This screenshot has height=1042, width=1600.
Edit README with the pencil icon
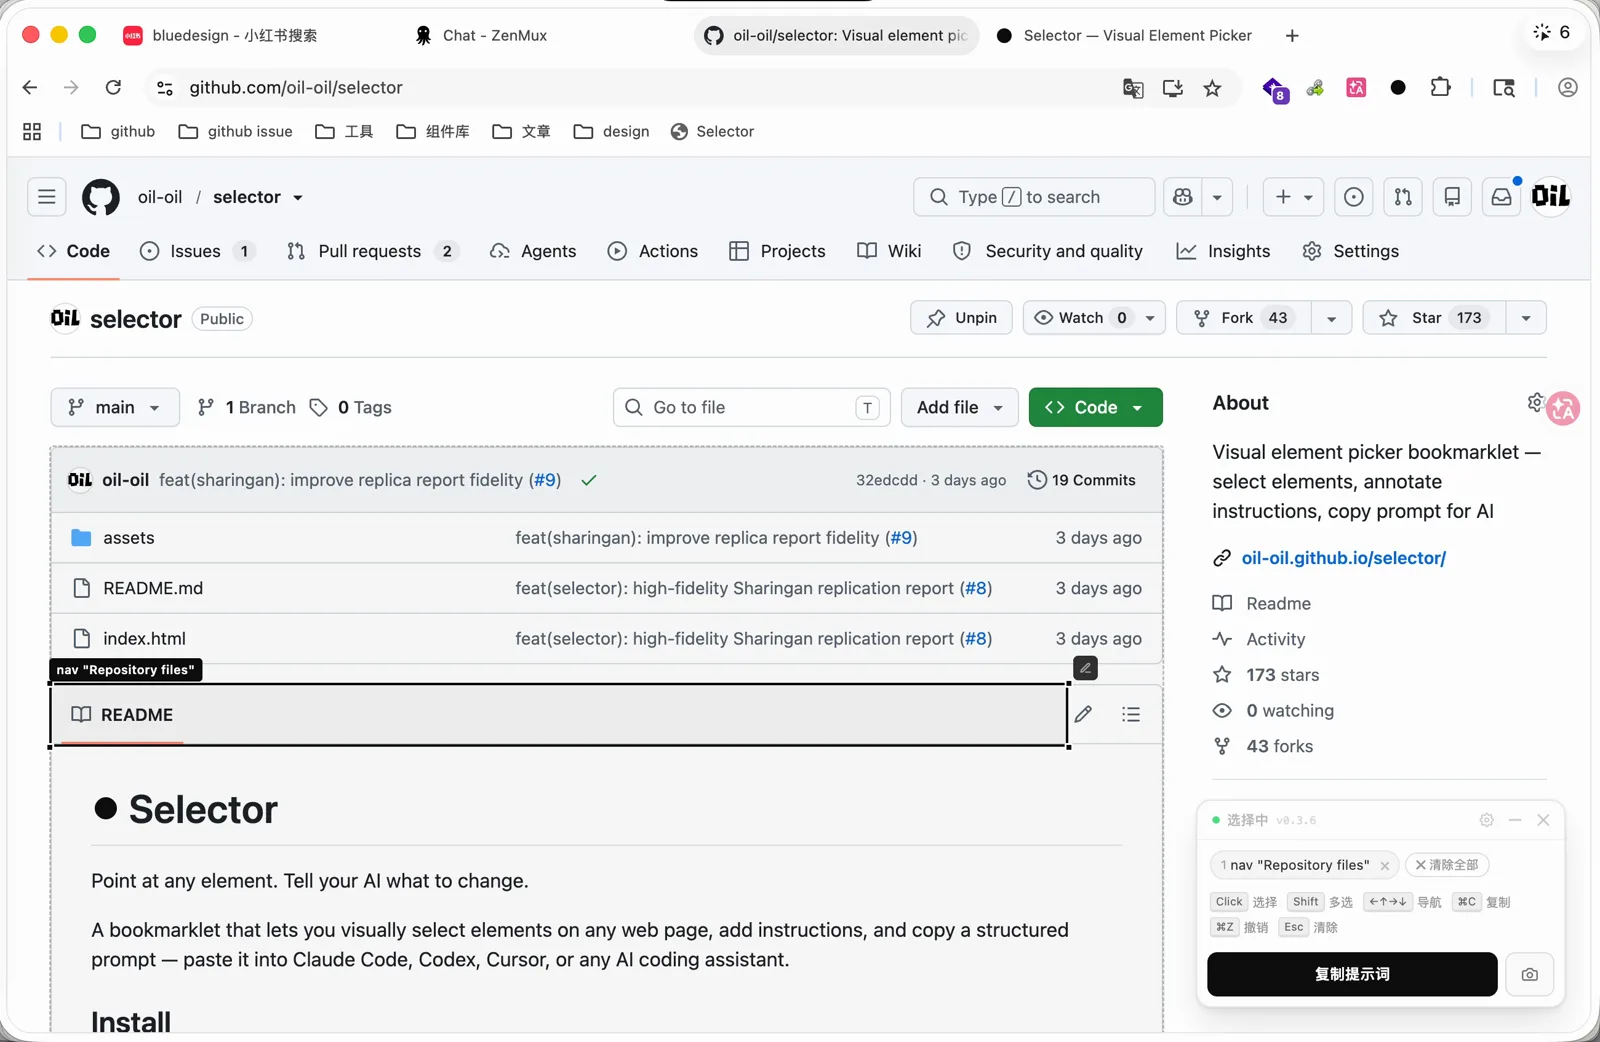[1083, 714]
